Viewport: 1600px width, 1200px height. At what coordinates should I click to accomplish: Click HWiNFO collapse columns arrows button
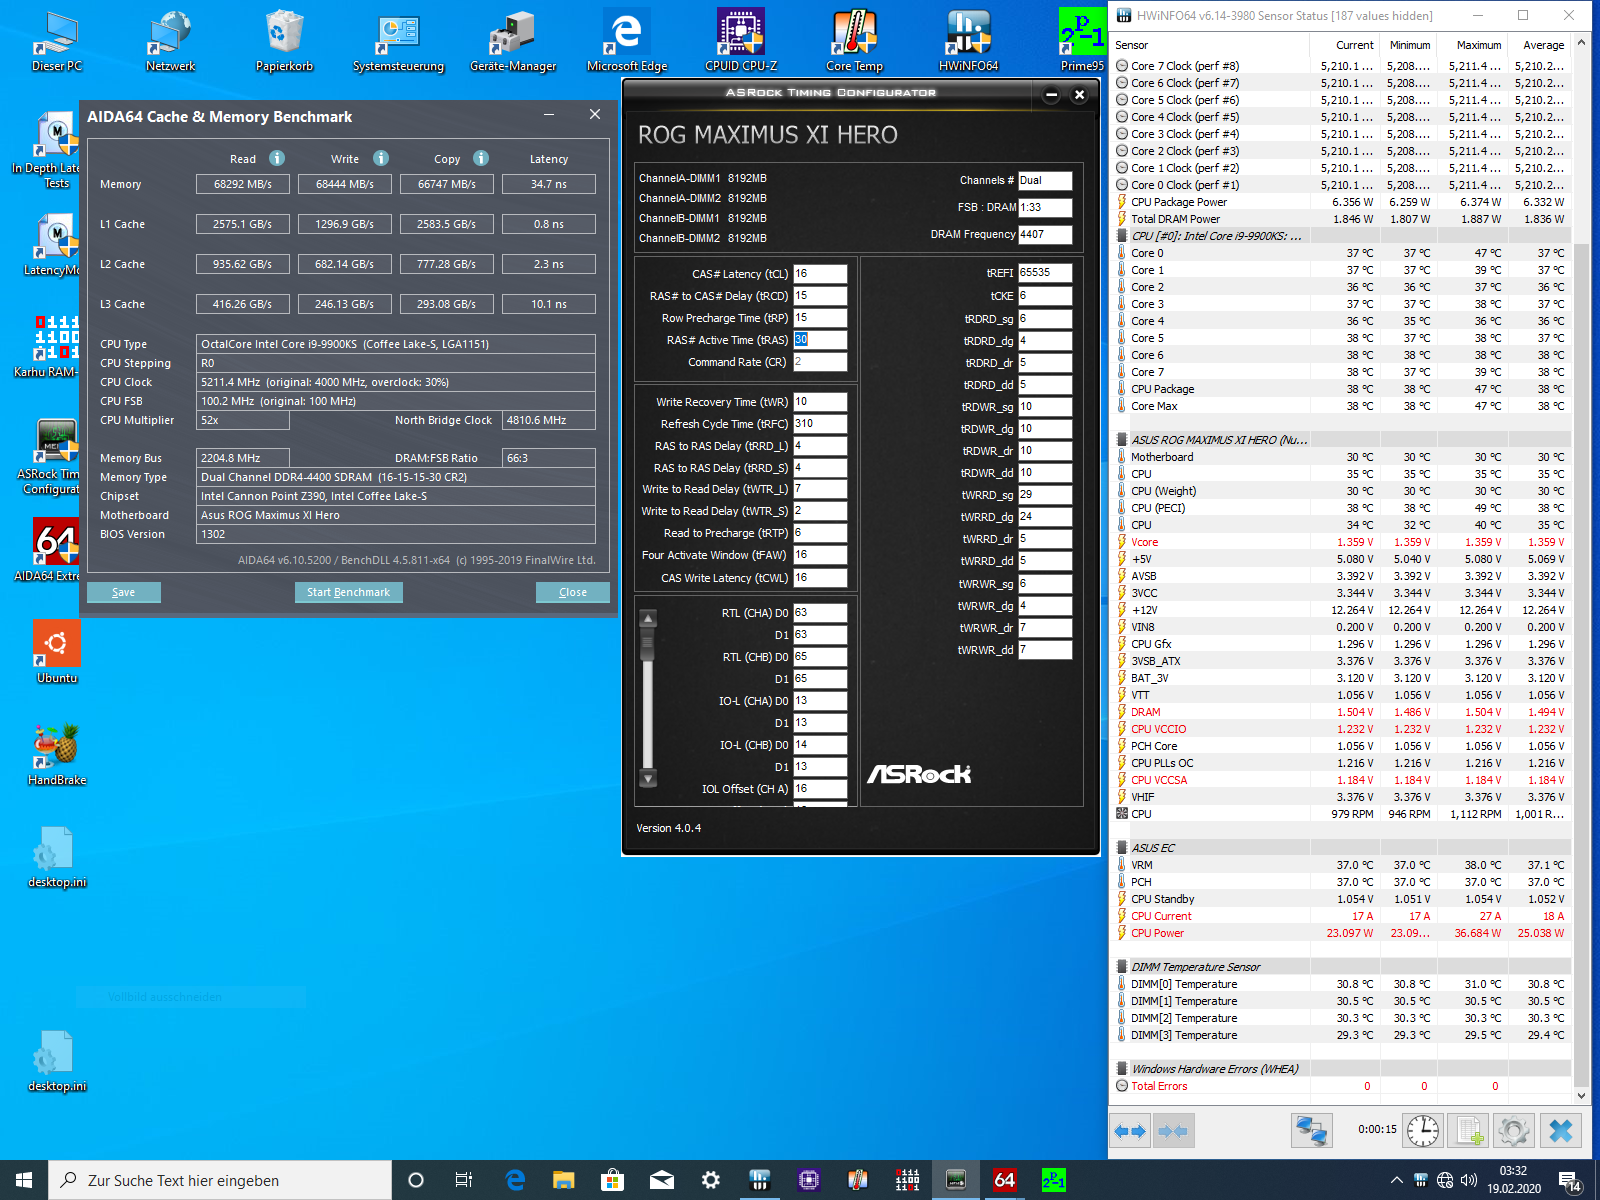coord(1173,1131)
